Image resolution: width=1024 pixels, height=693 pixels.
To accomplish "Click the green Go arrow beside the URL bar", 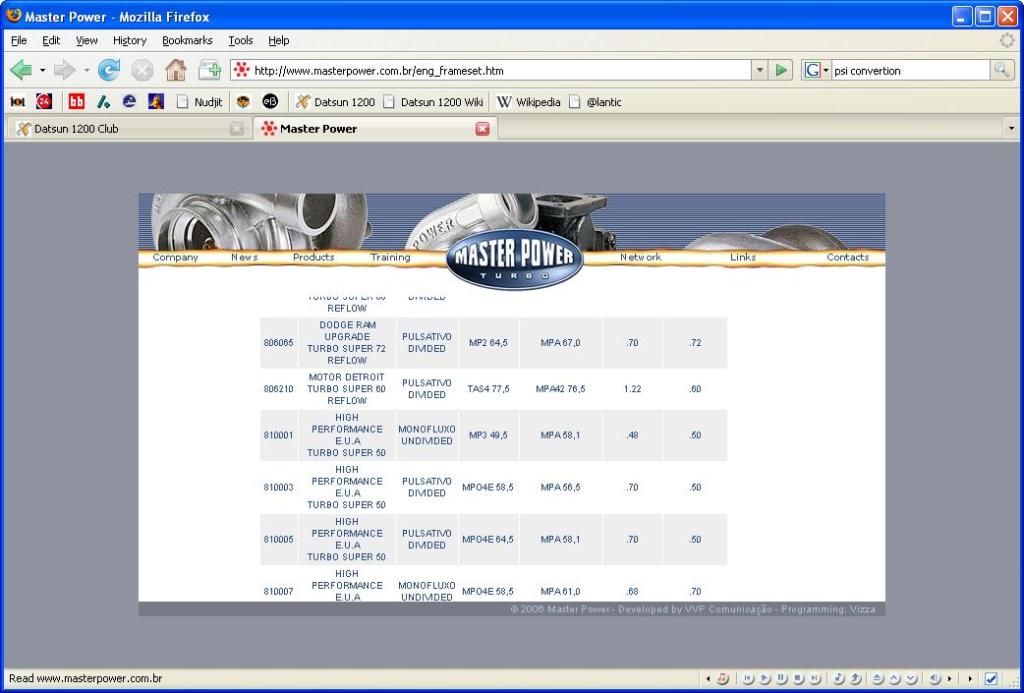I will (780, 70).
